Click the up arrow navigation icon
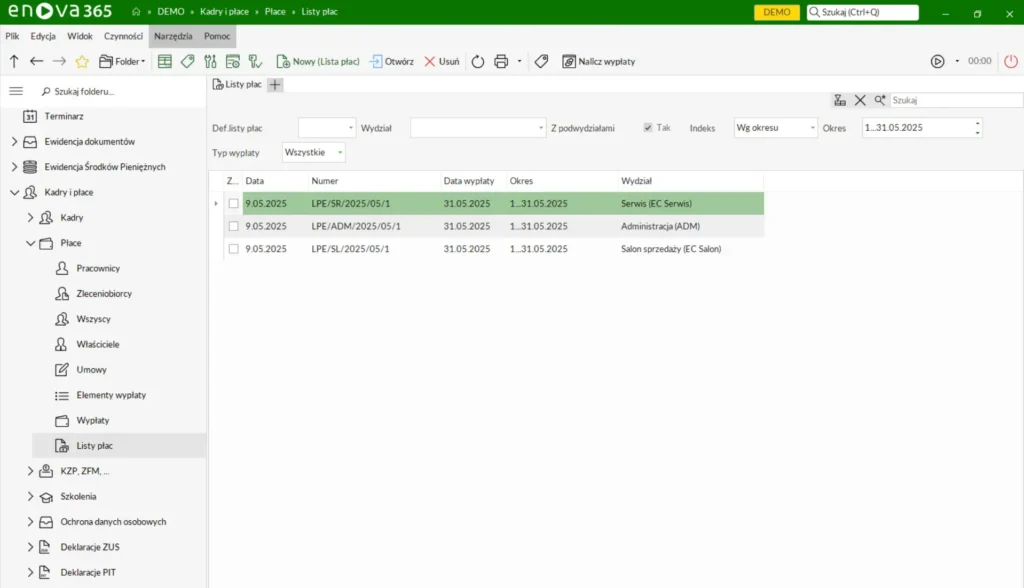The height and width of the screenshot is (588, 1024). (x=14, y=61)
